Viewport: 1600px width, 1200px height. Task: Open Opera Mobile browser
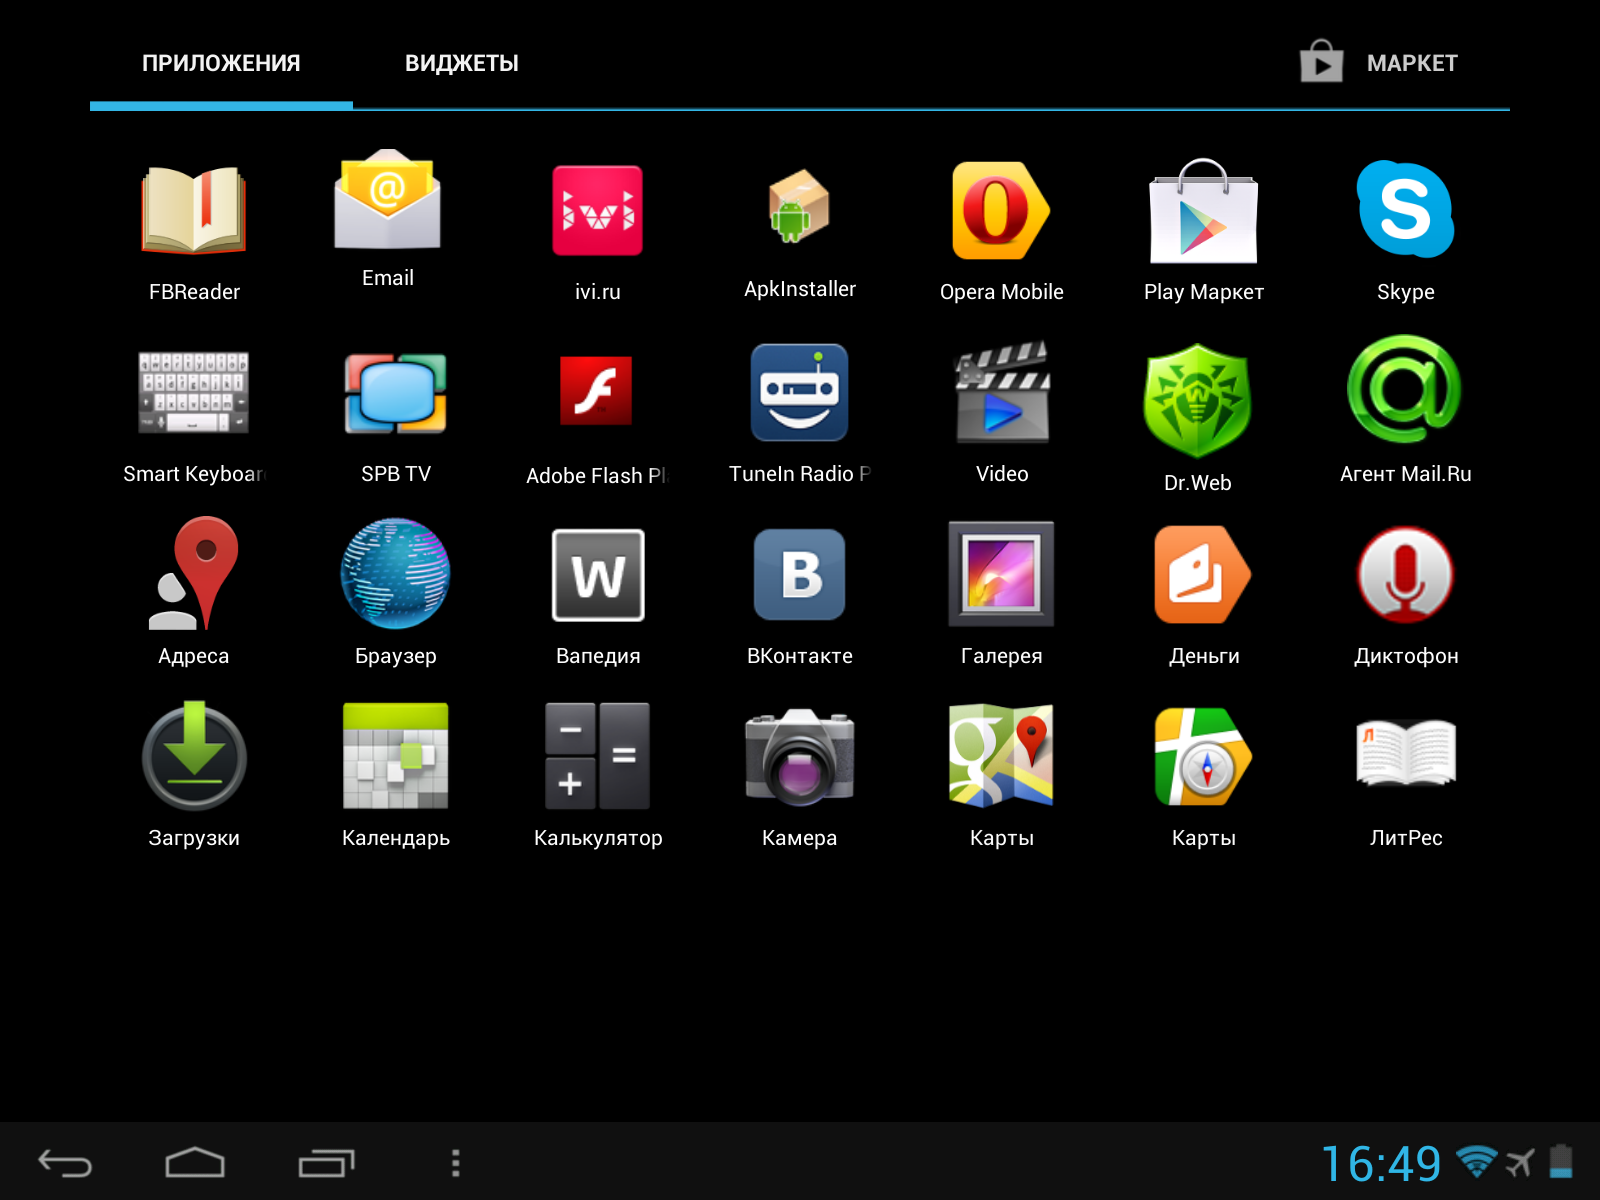coord(1001,212)
